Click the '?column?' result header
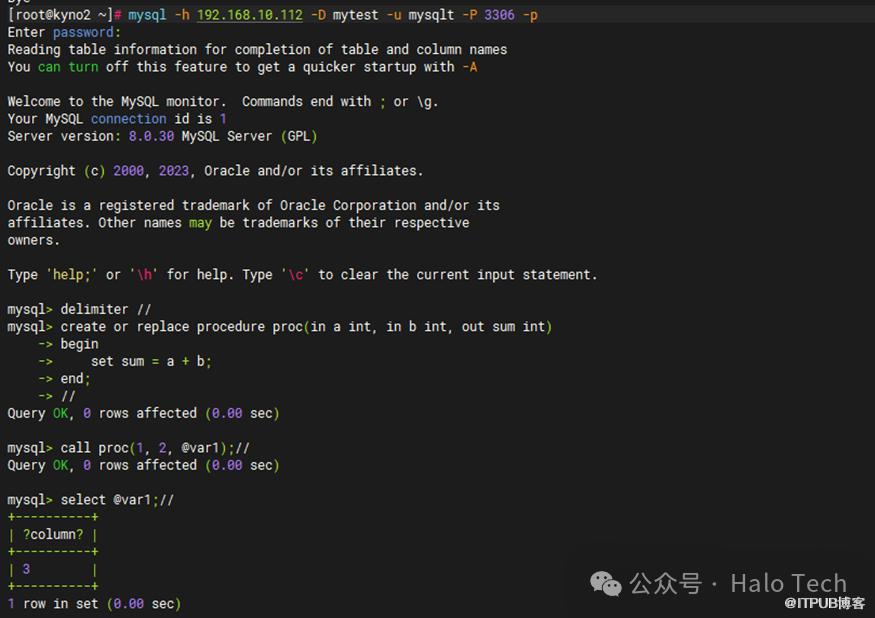Image resolution: width=875 pixels, height=618 pixels. point(53,535)
